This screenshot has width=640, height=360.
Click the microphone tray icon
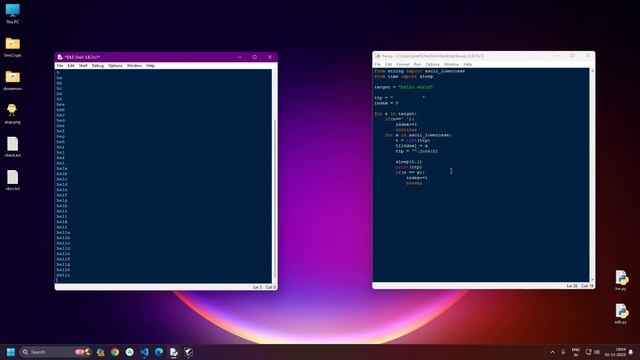pyautogui.click(x=563, y=352)
